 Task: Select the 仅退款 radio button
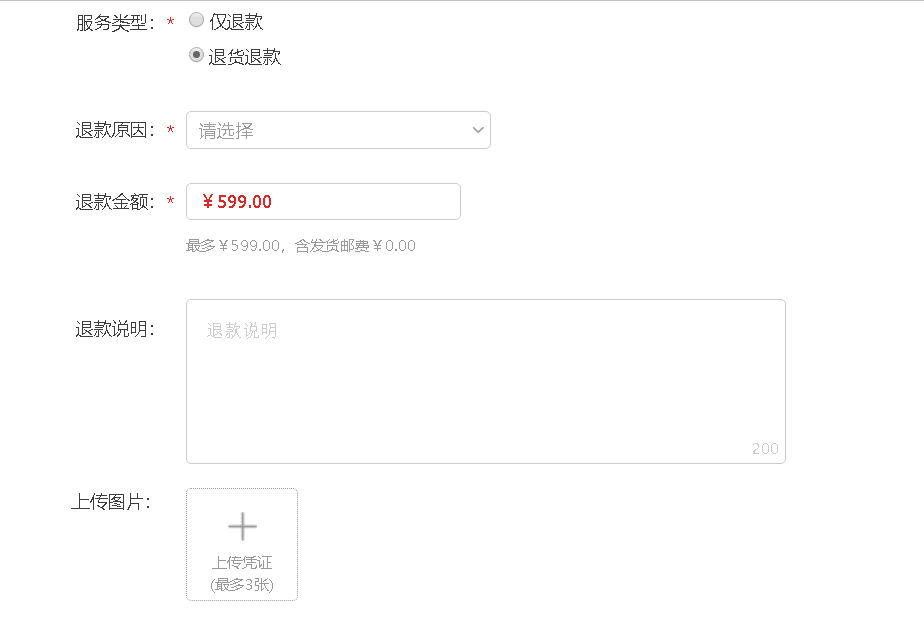196,20
